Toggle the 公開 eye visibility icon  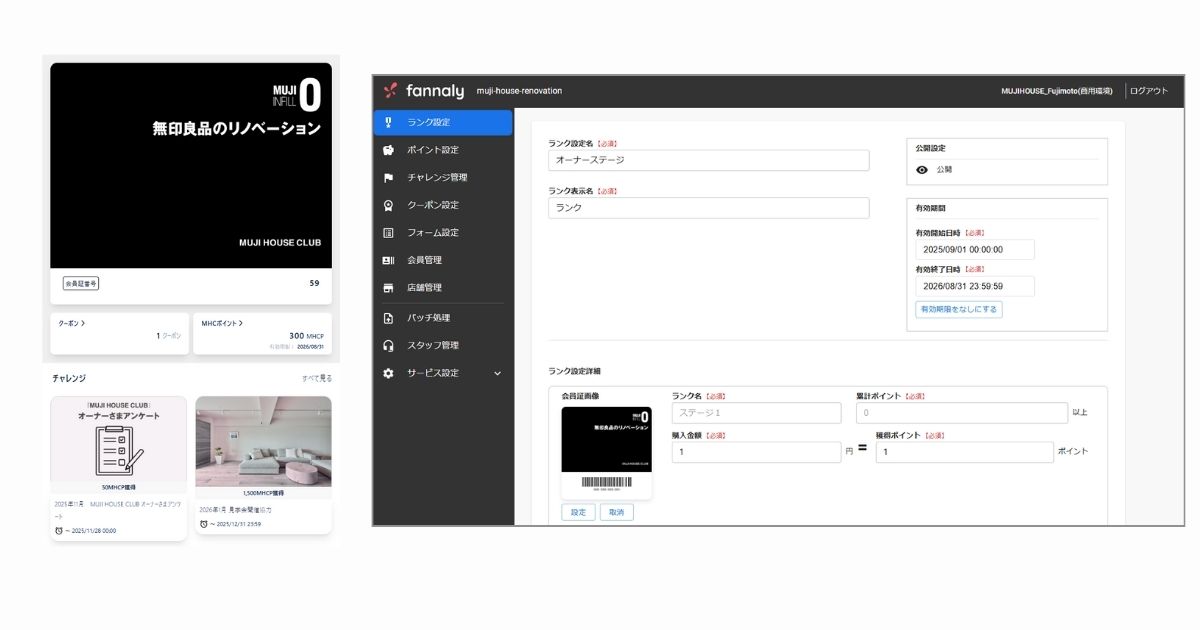pos(922,170)
